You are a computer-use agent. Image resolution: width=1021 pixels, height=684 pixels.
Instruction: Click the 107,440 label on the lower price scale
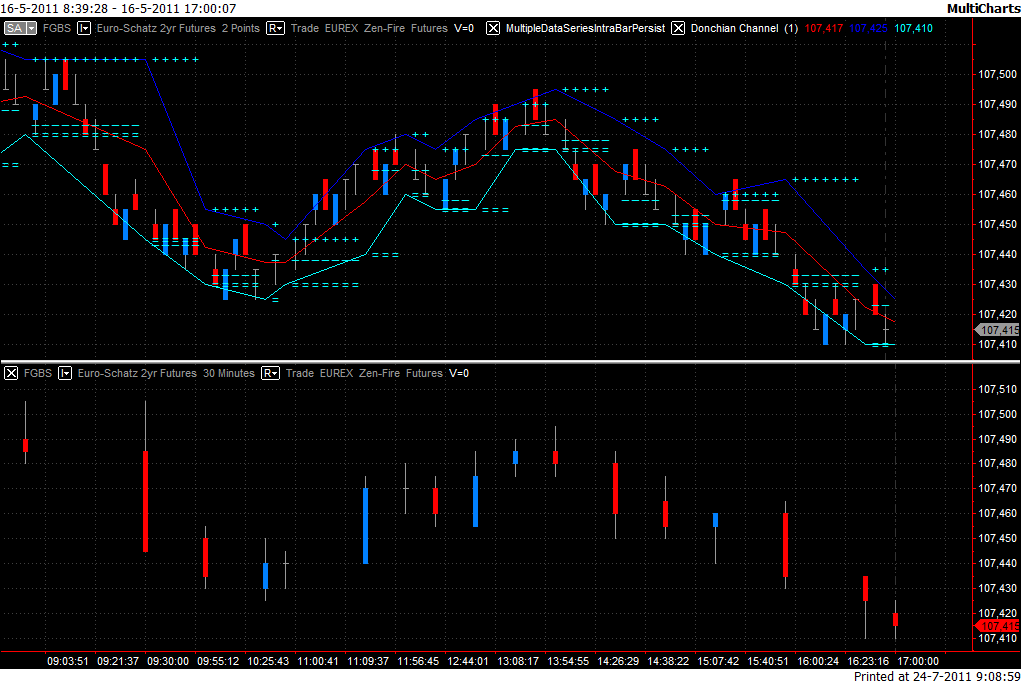[x=998, y=563]
